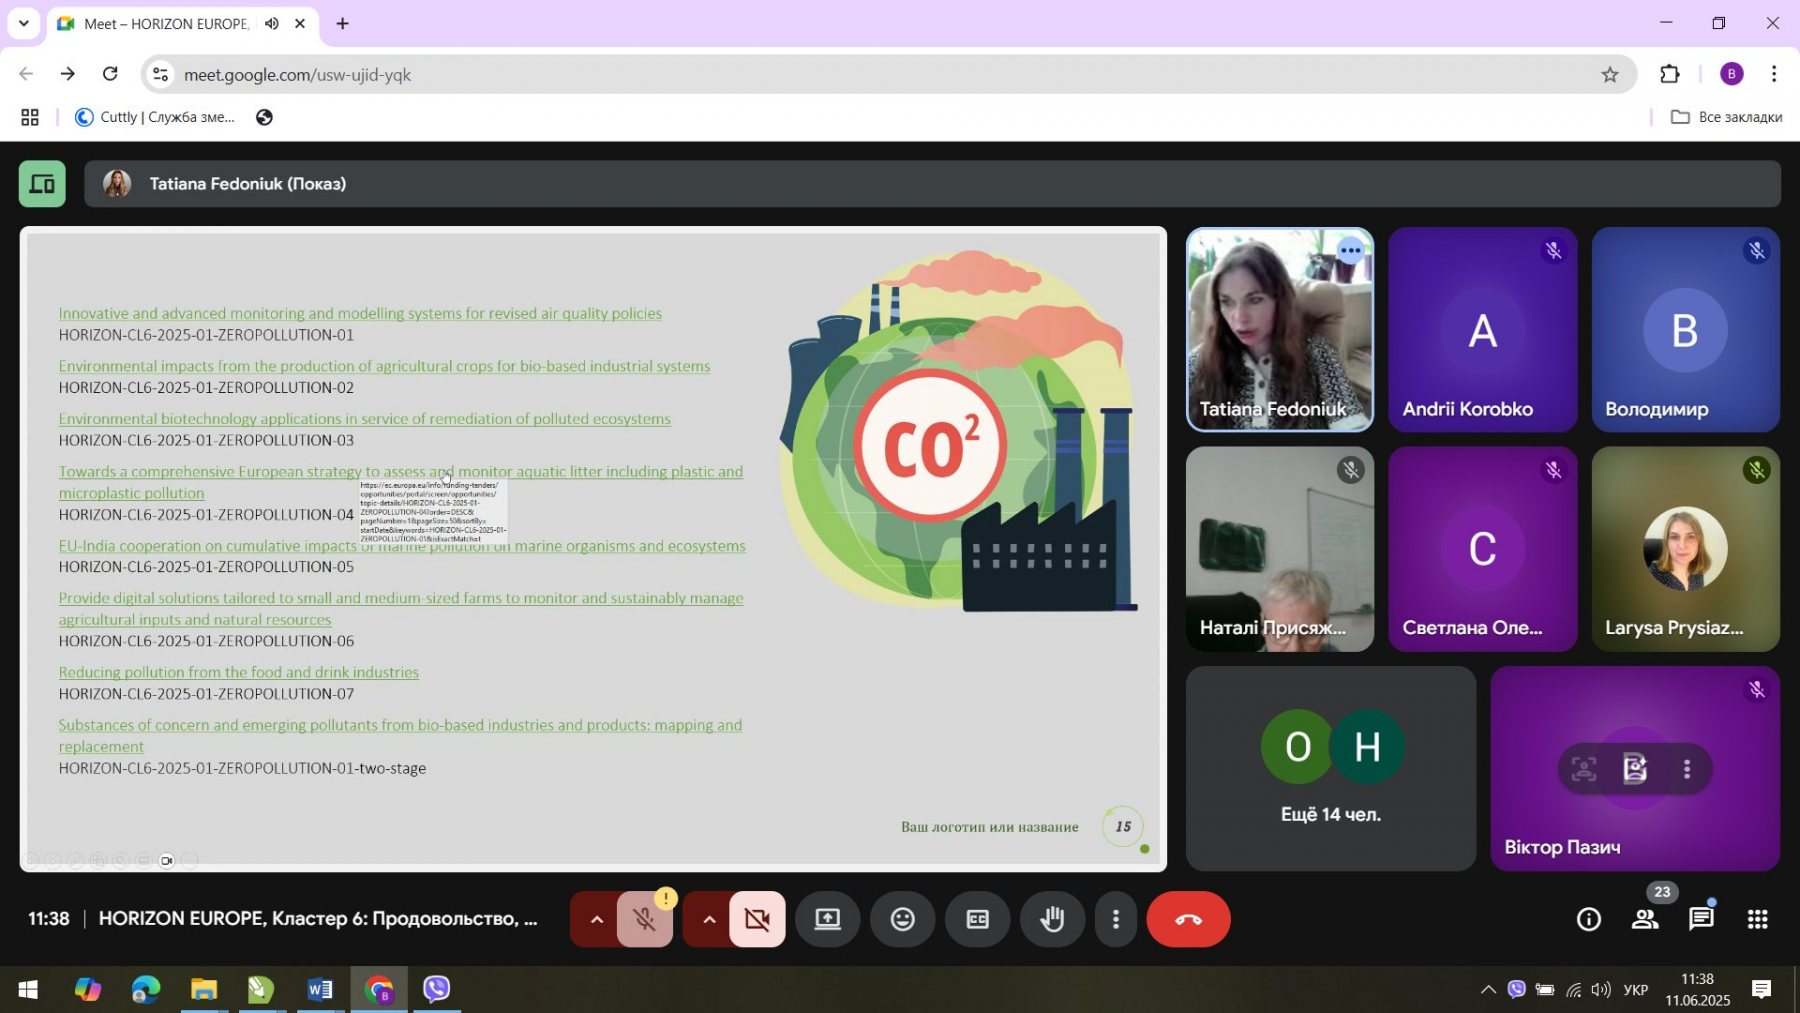Image resolution: width=1800 pixels, height=1013 pixels.
Task: View site information icon in address bar
Action: point(161,75)
